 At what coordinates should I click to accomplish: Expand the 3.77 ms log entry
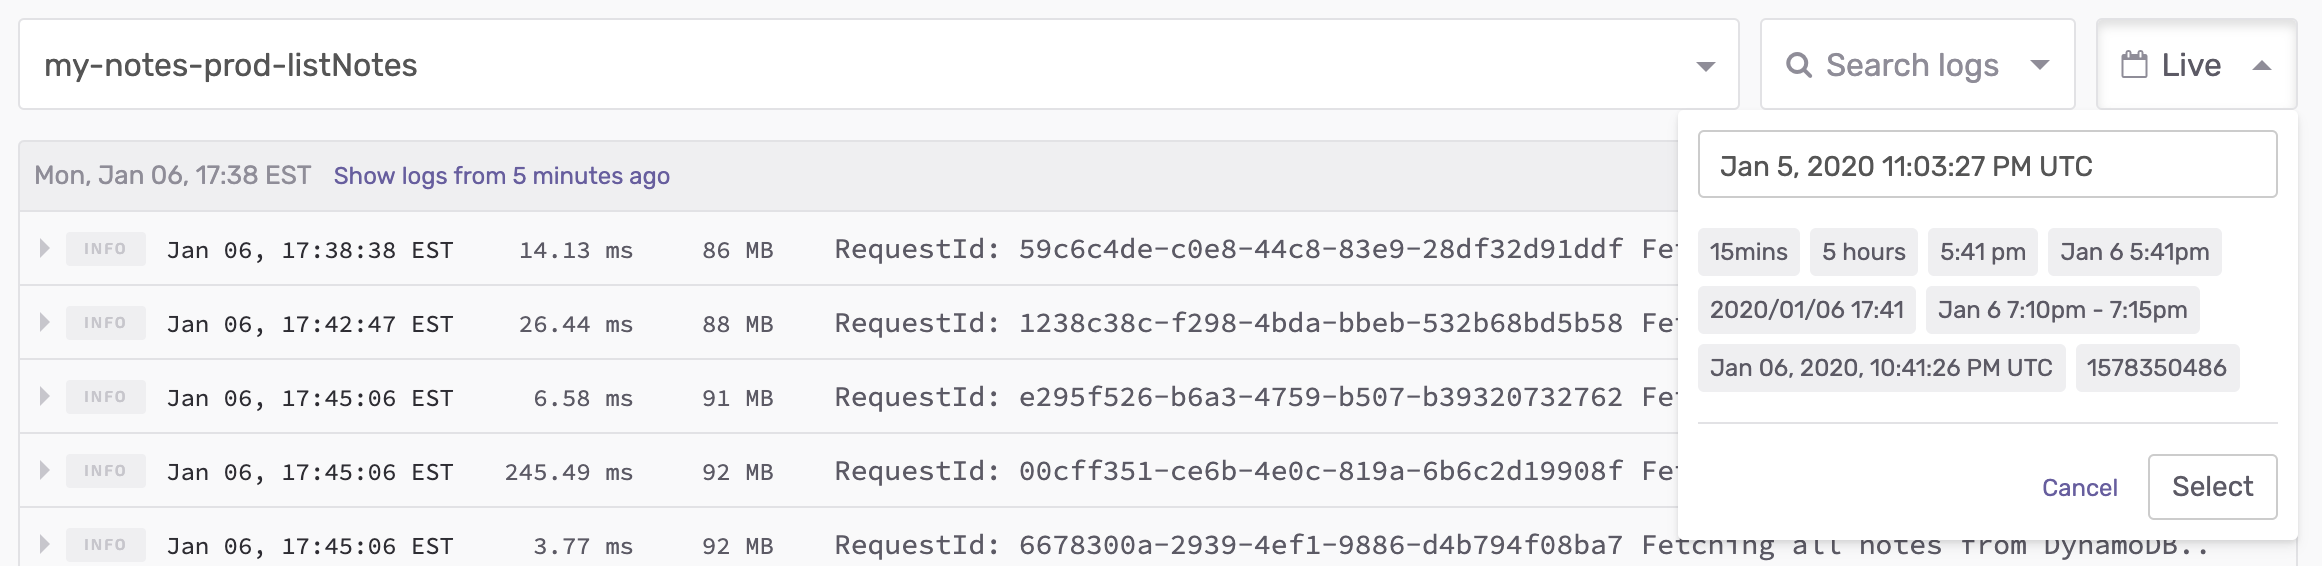pyautogui.click(x=44, y=544)
